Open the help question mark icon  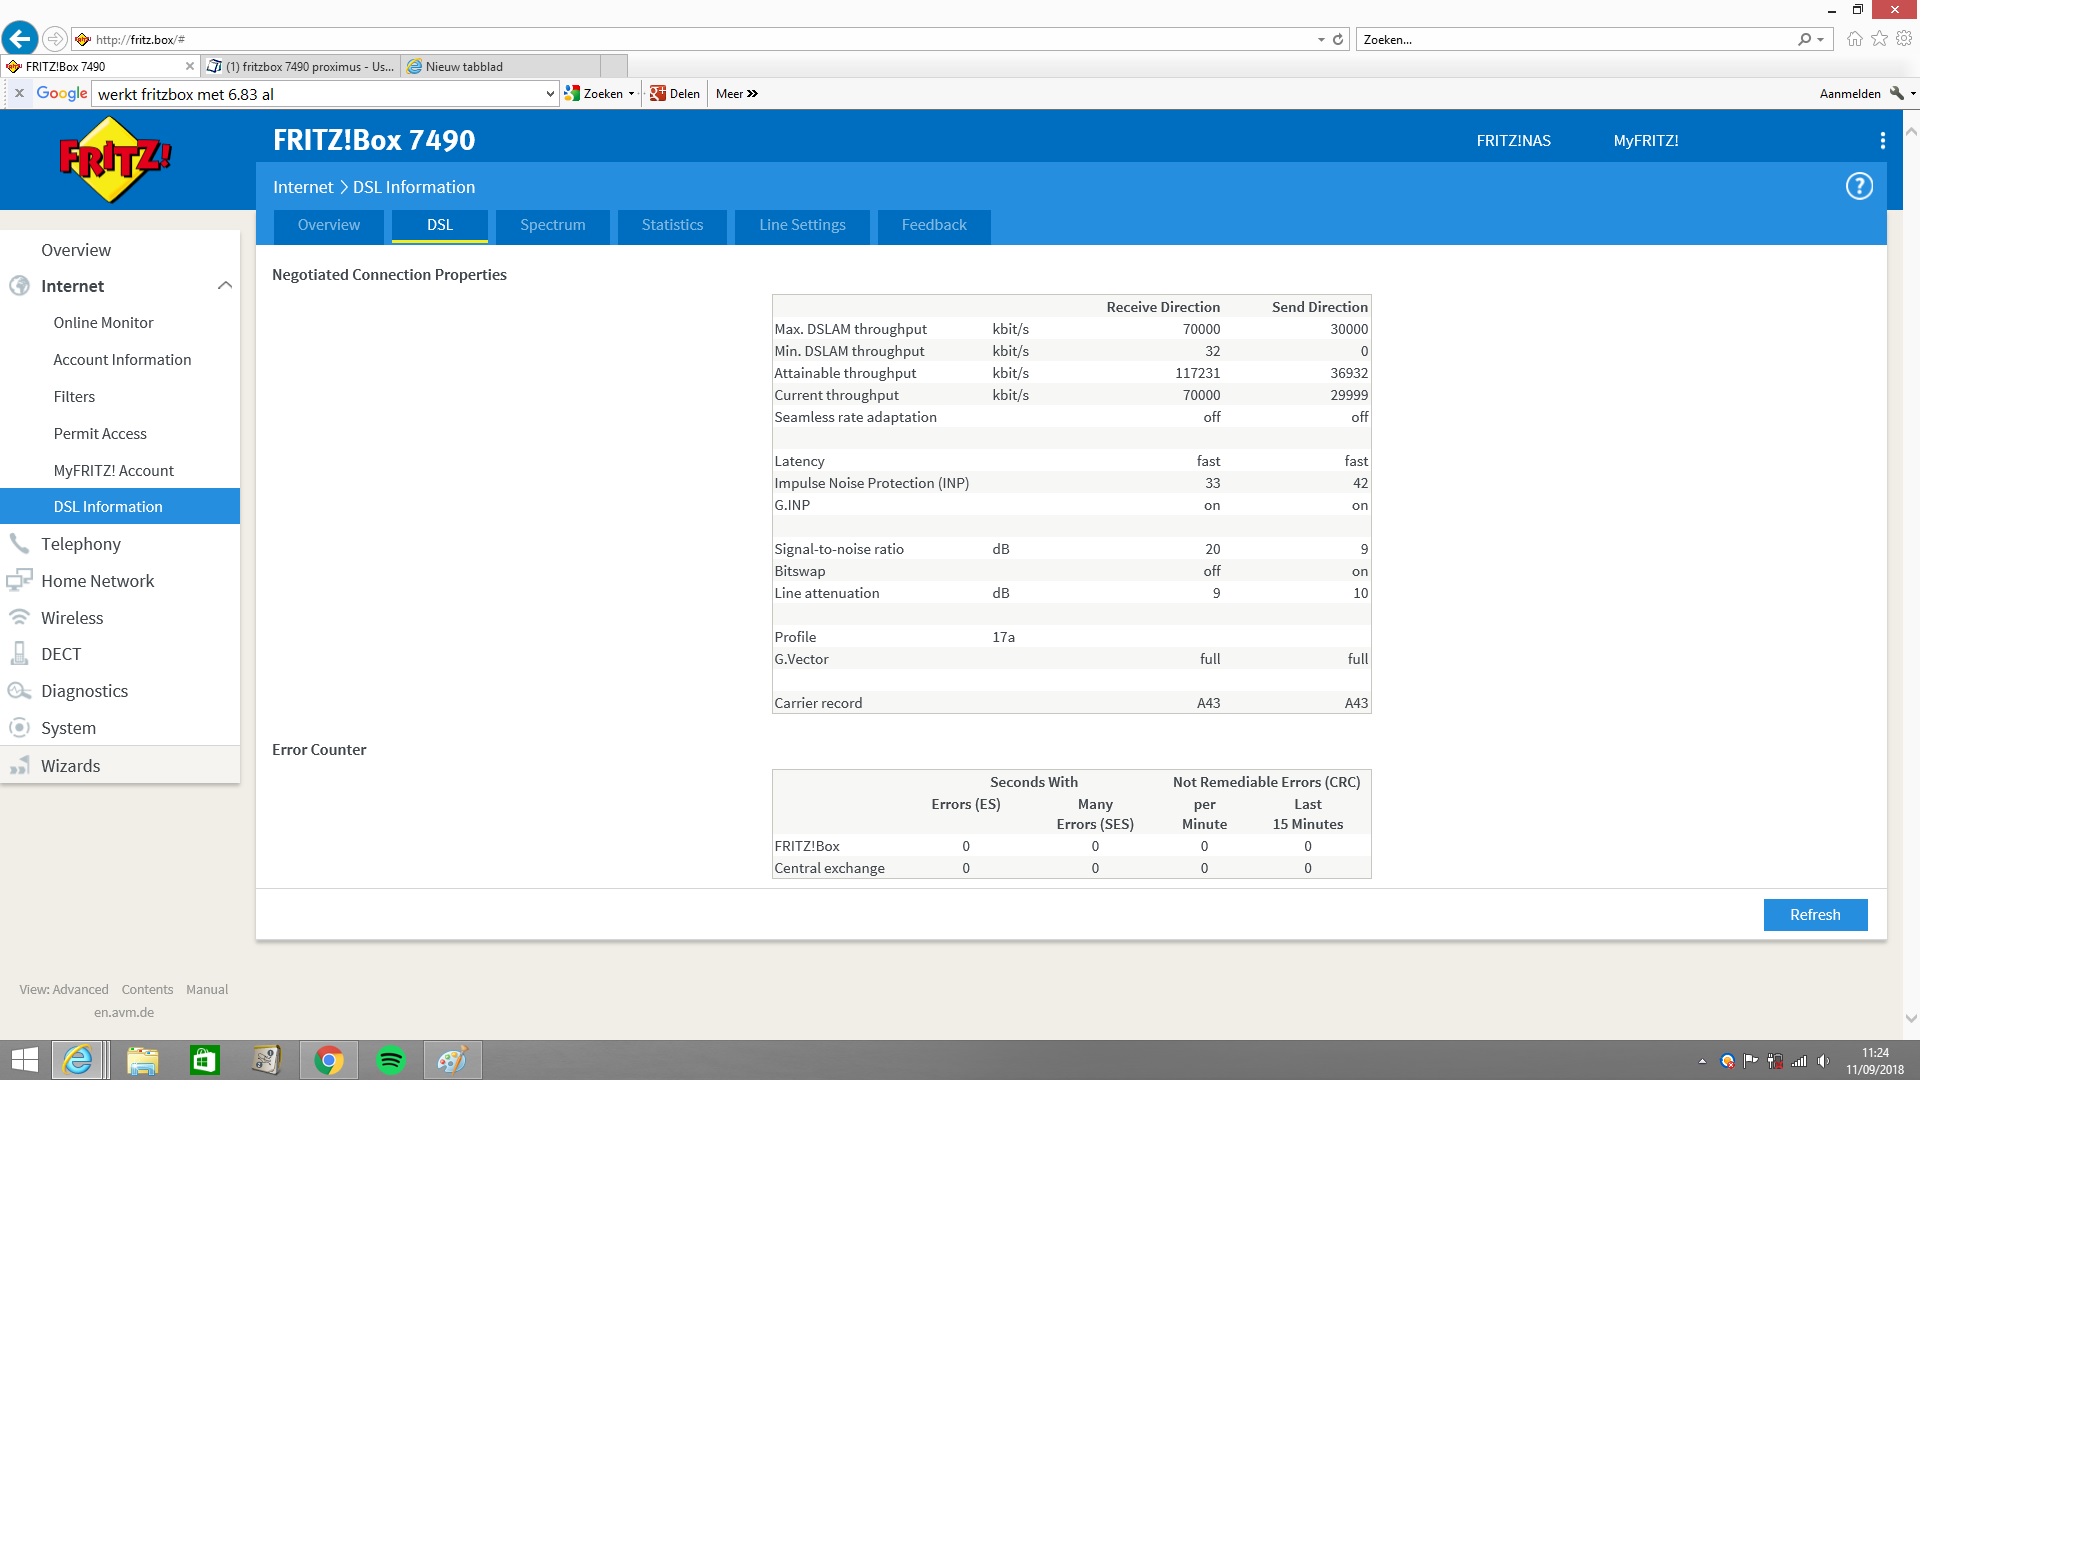point(1858,186)
